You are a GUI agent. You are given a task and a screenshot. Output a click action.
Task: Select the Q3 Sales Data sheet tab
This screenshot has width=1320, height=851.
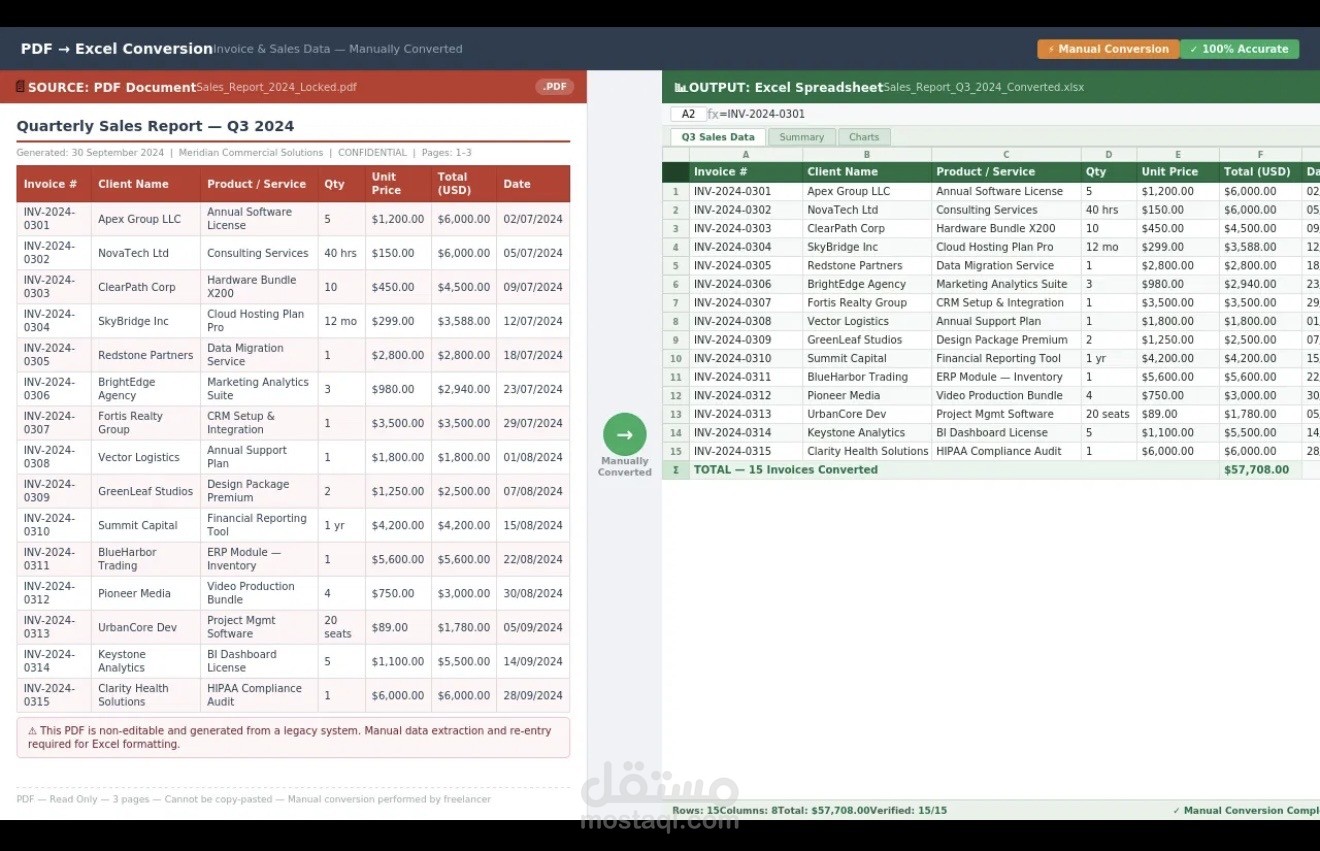(718, 137)
